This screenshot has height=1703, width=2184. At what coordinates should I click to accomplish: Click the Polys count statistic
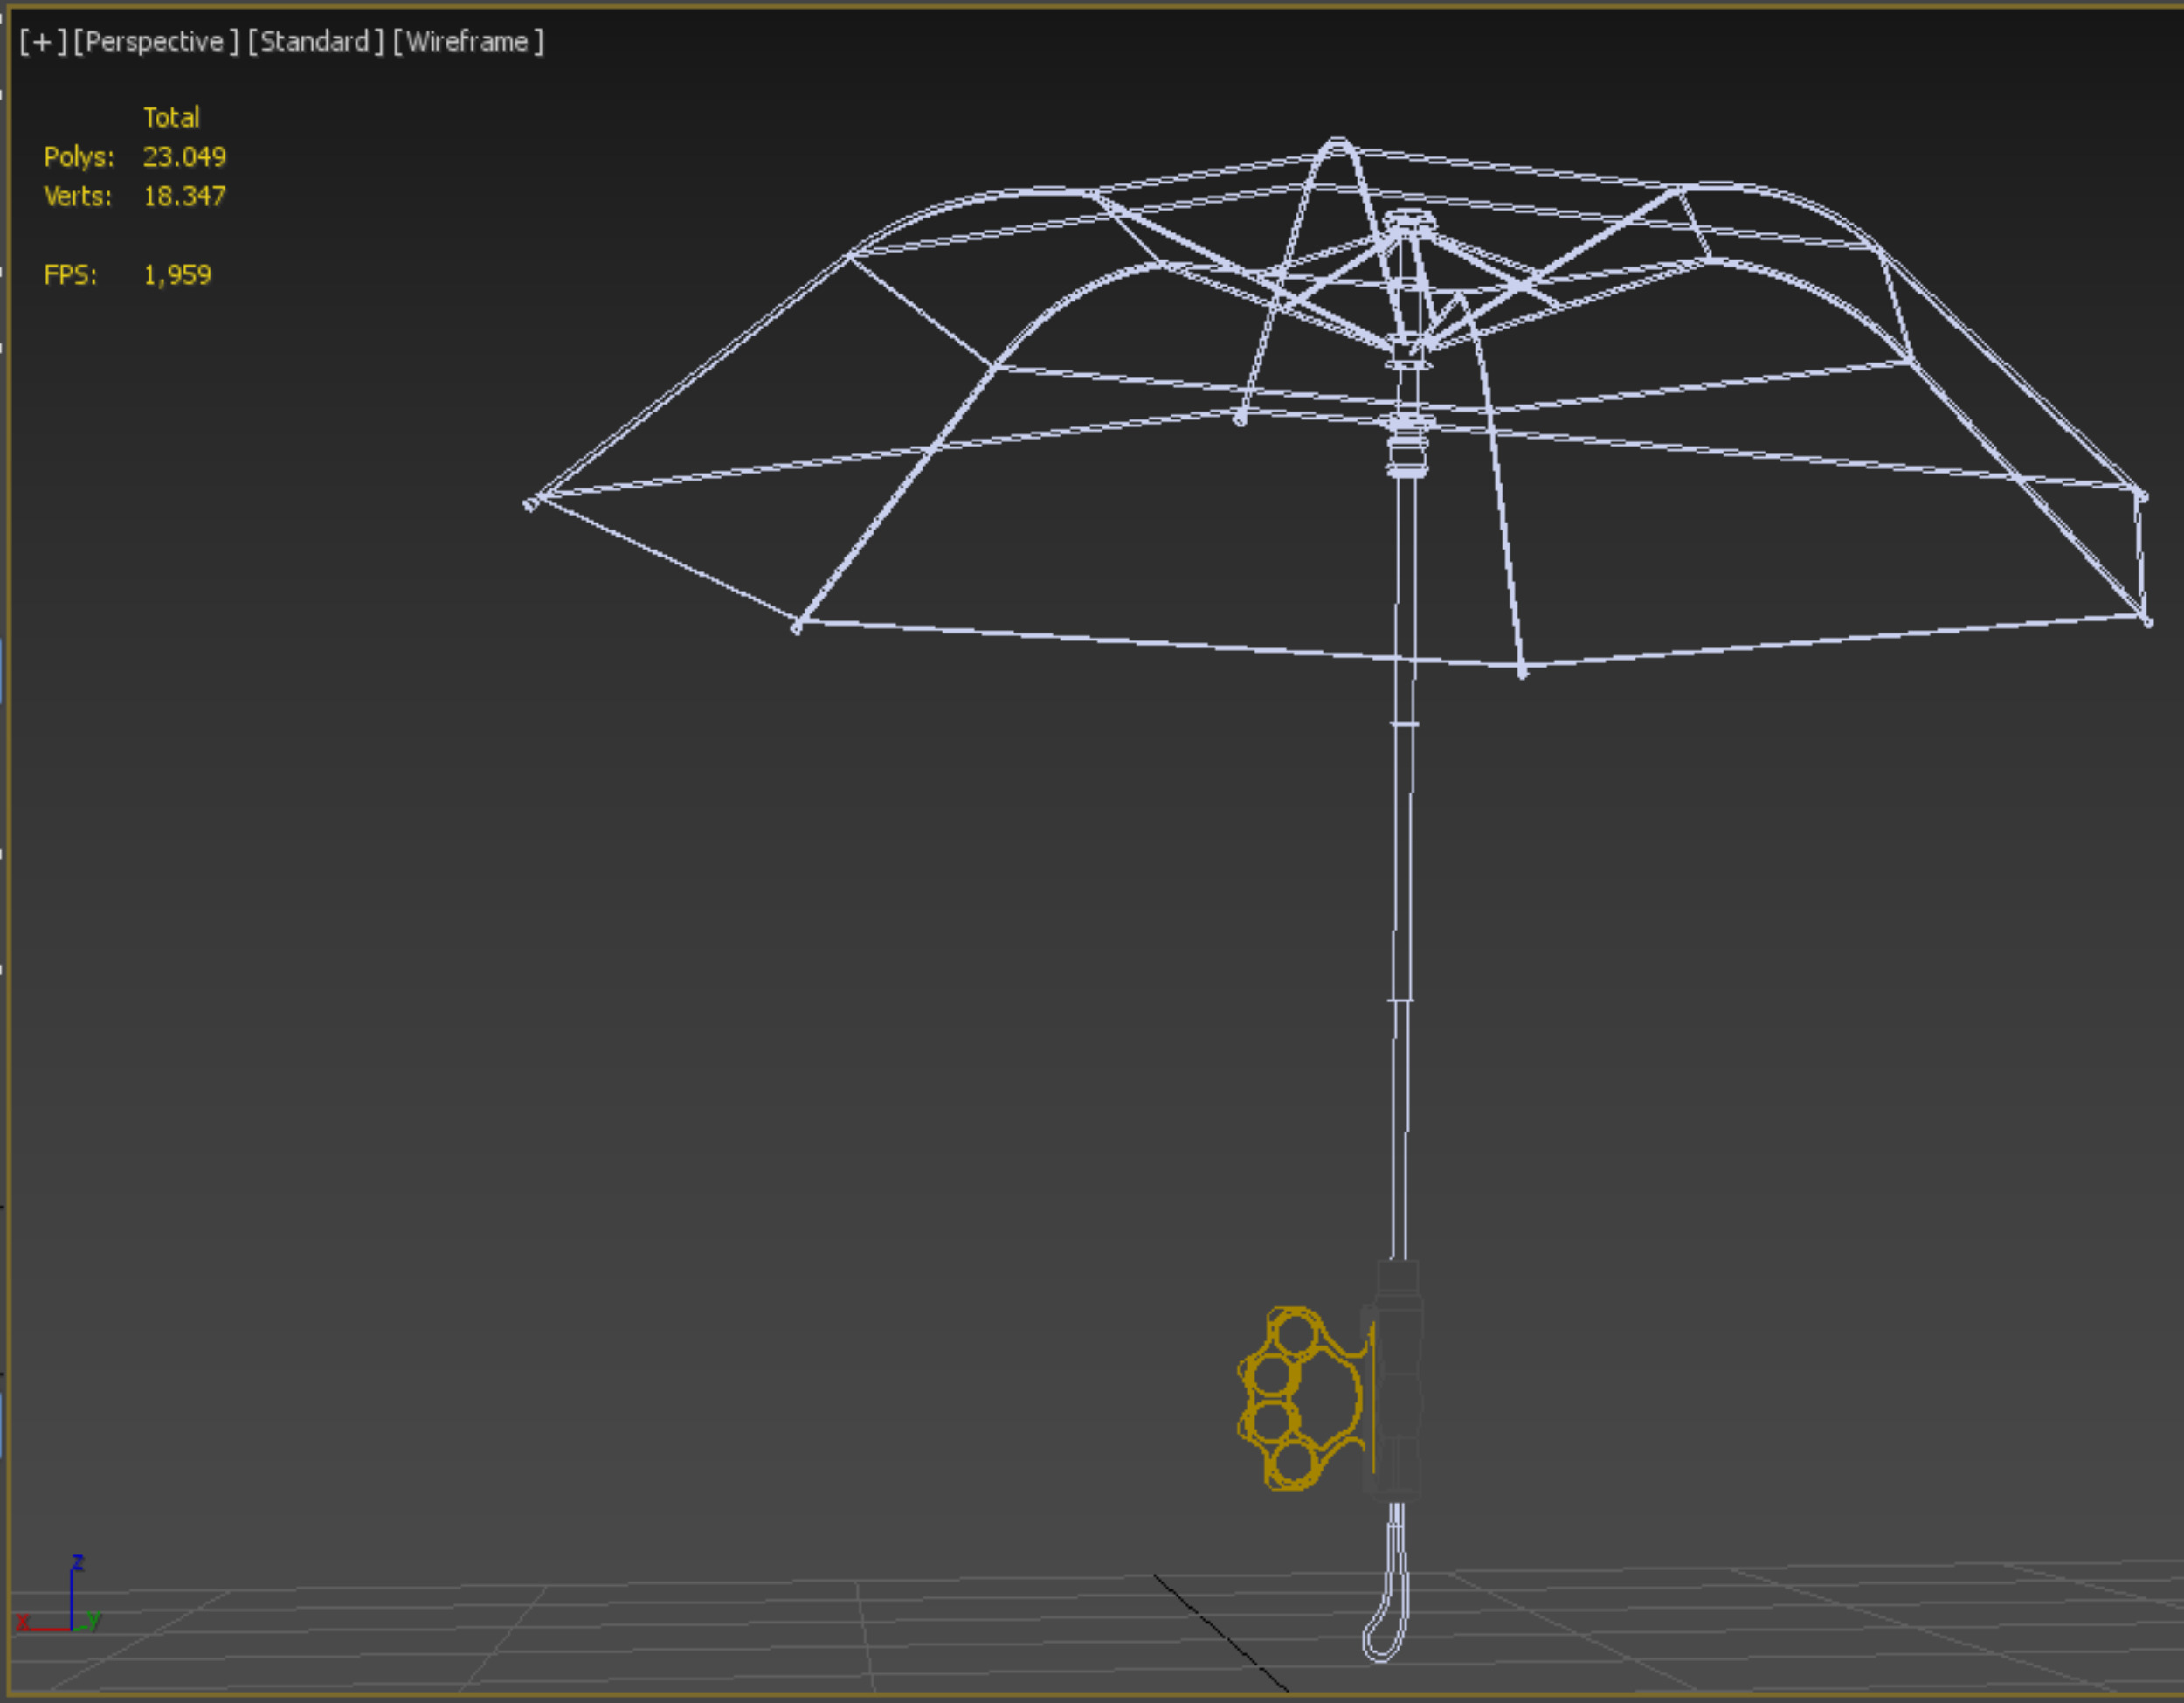(184, 157)
